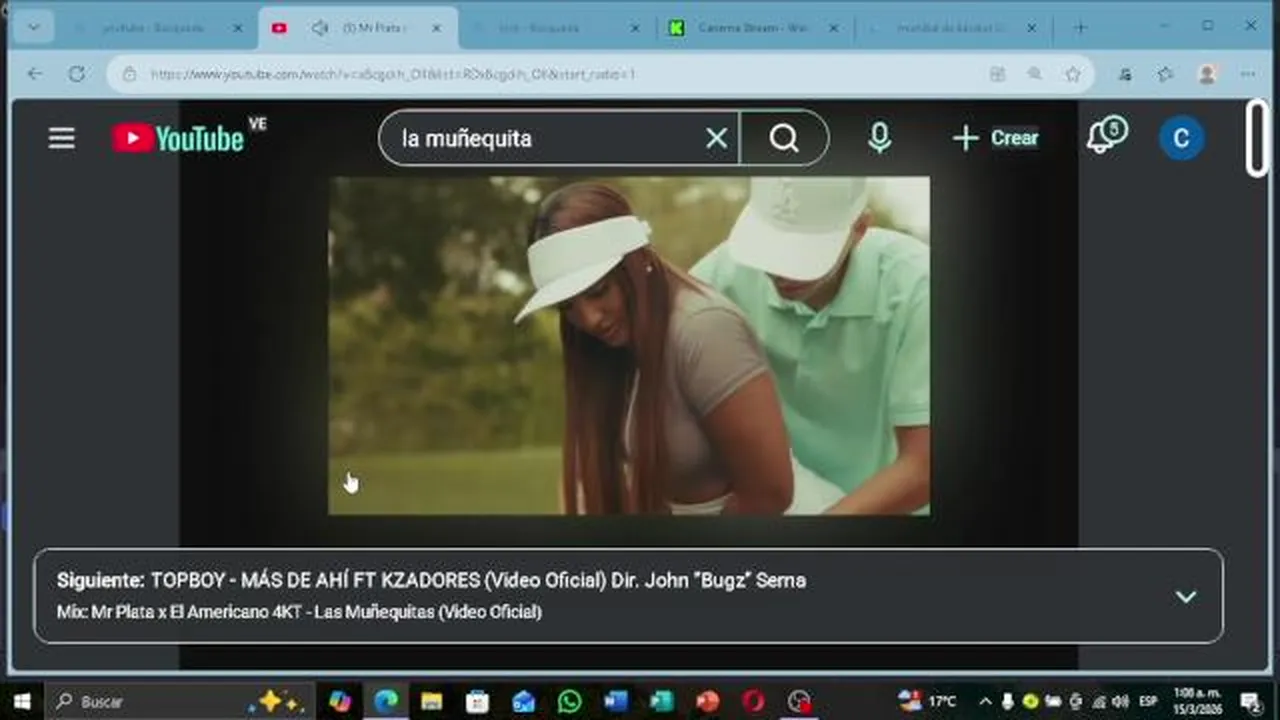The height and width of the screenshot is (720, 1280).
Task: Open Copilot from the taskbar
Action: pyautogui.click(x=340, y=702)
